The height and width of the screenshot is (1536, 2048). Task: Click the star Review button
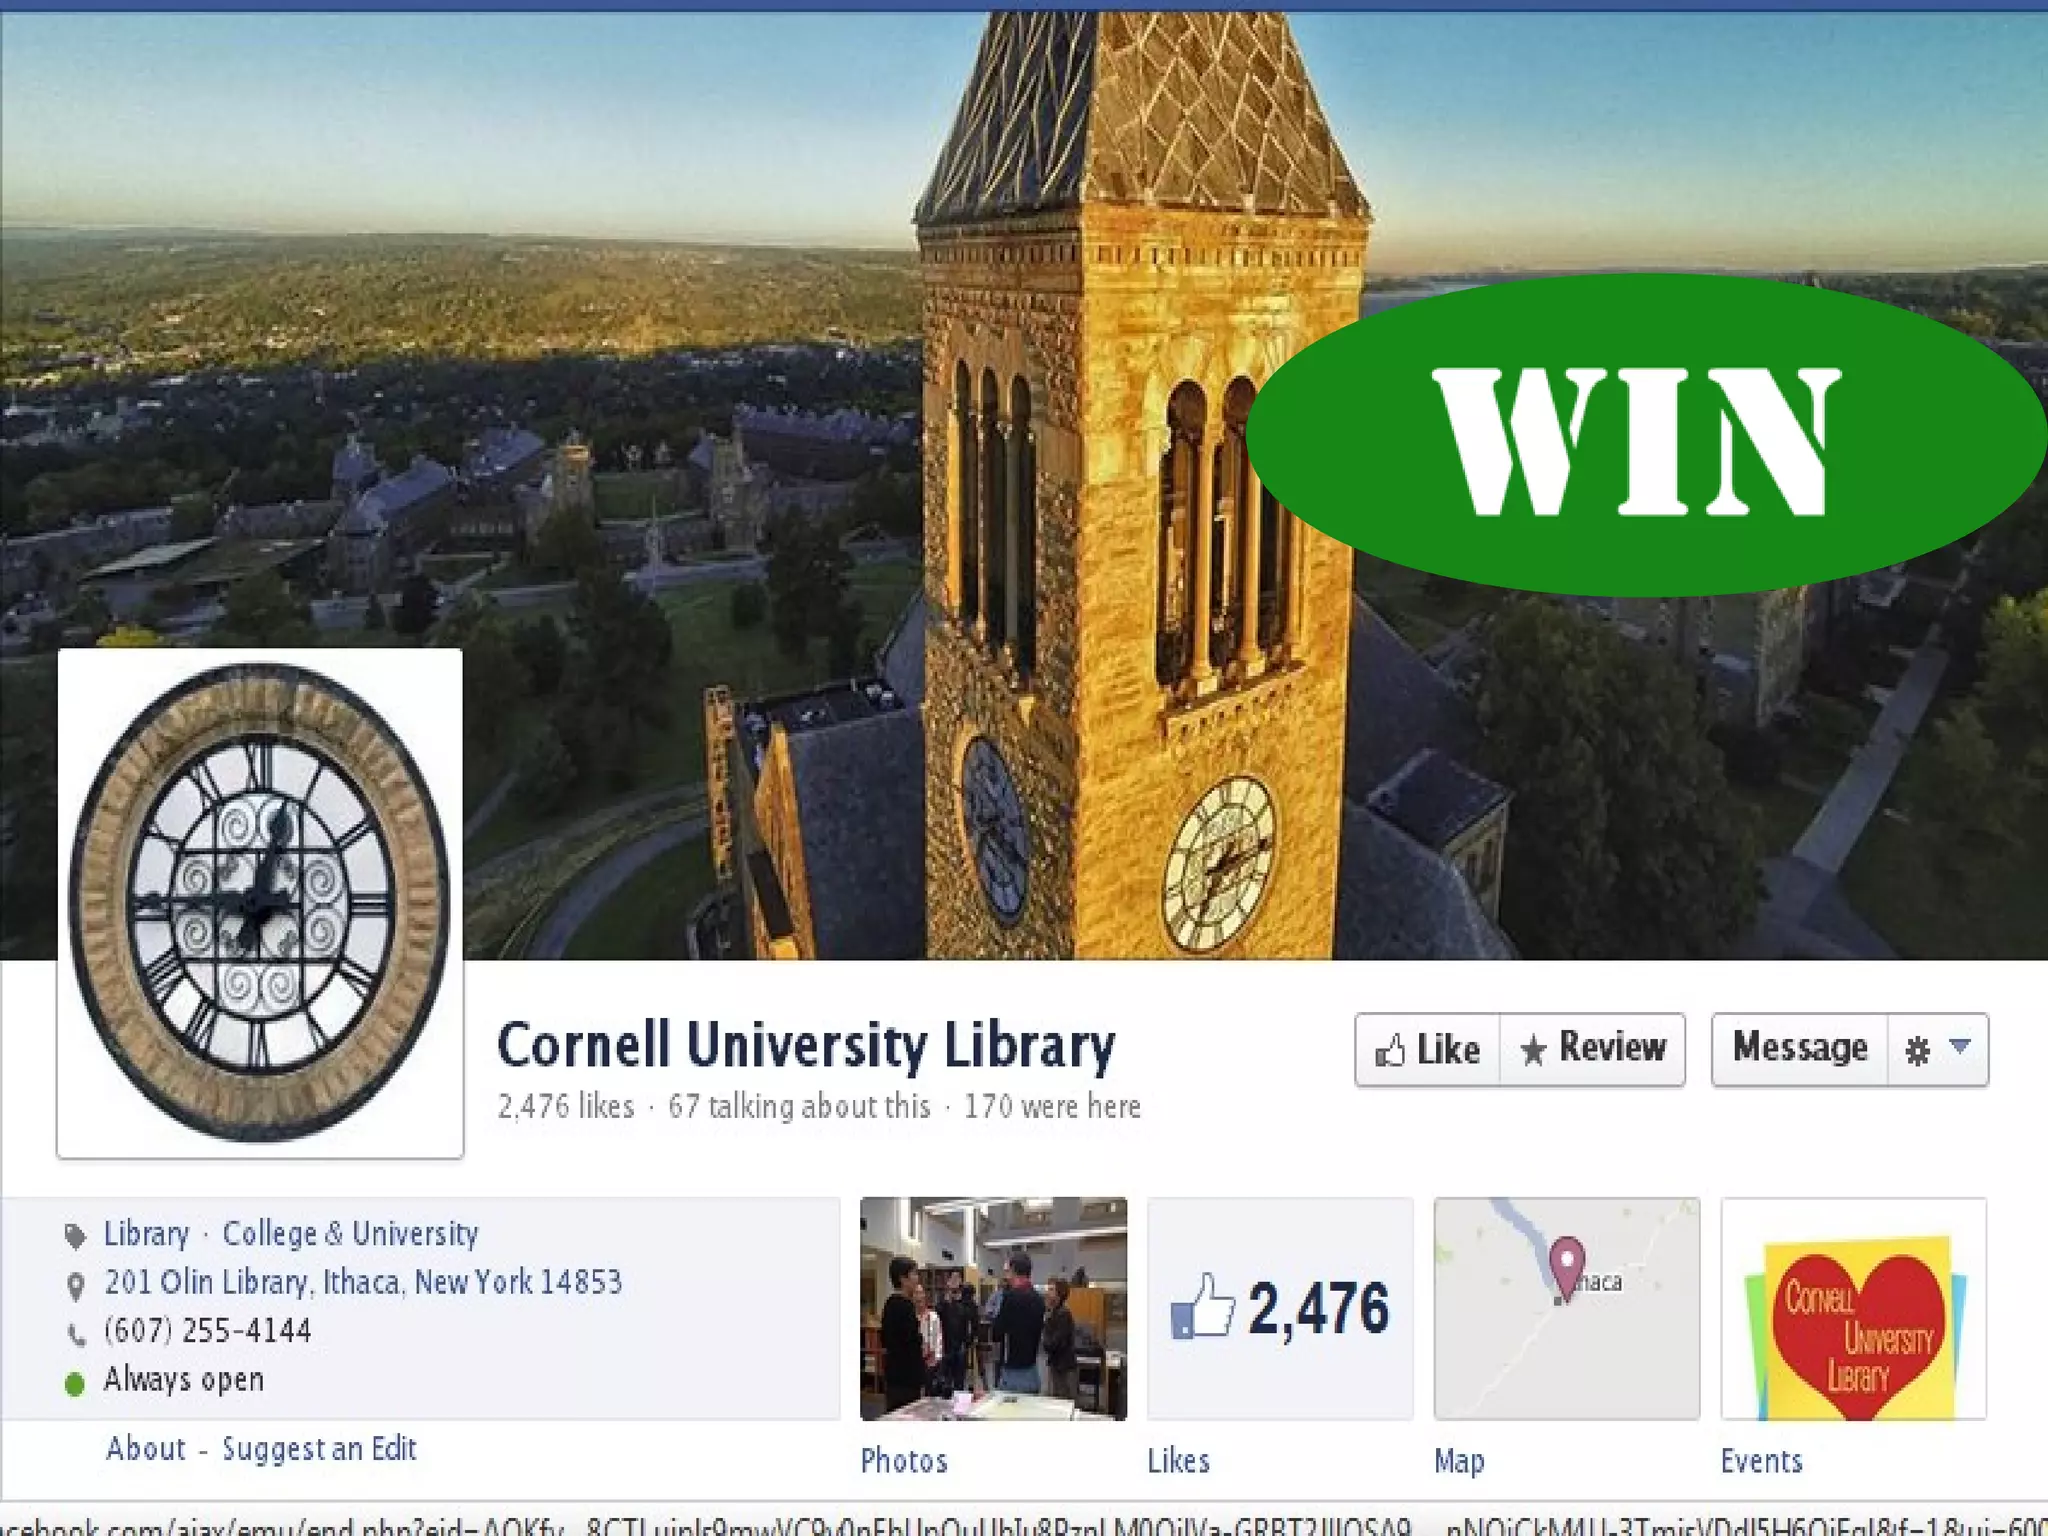point(1593,1049)
